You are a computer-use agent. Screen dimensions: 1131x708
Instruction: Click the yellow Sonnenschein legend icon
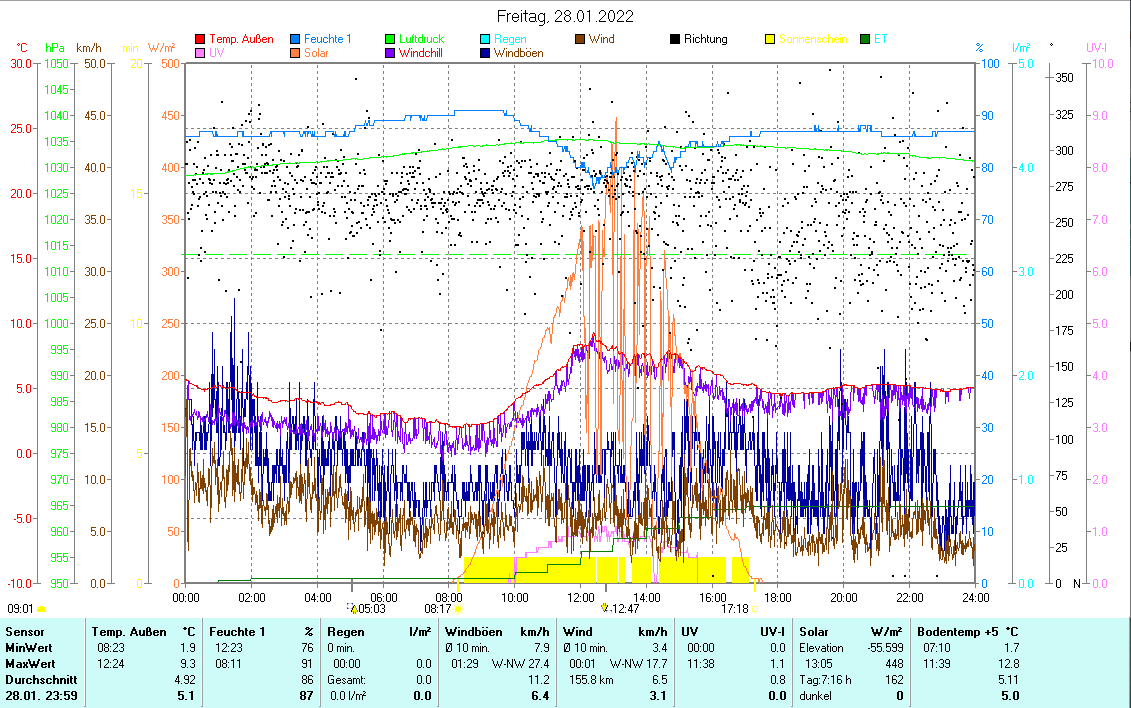click(x=770, y=40)
